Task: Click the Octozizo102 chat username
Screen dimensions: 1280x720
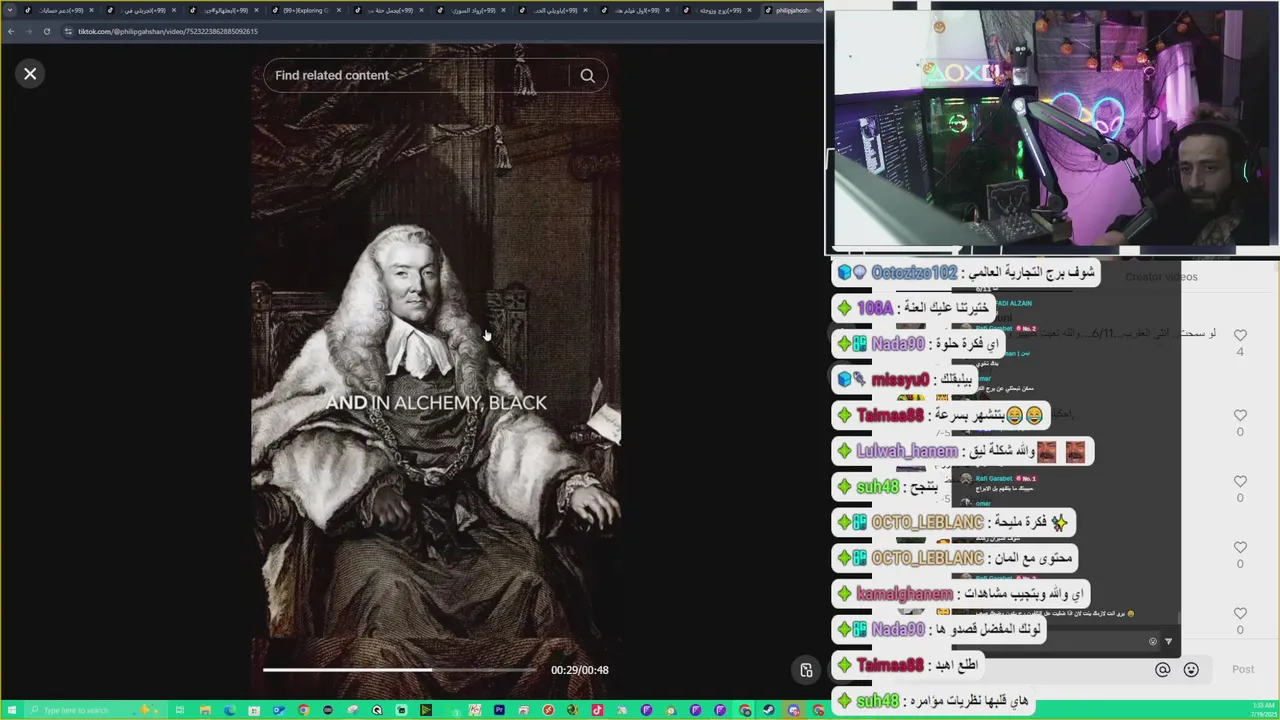Action: 914,273
